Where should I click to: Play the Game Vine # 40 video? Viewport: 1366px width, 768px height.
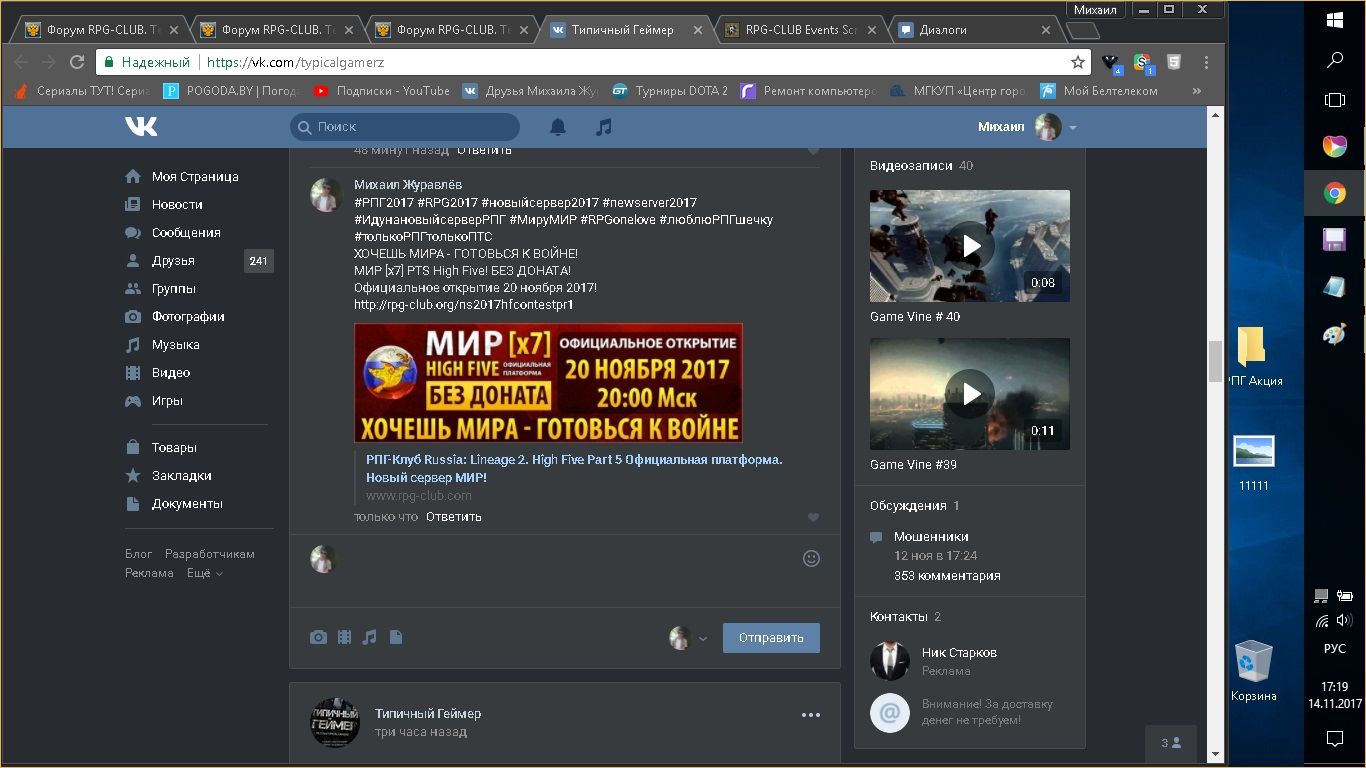tap(970, 246)
